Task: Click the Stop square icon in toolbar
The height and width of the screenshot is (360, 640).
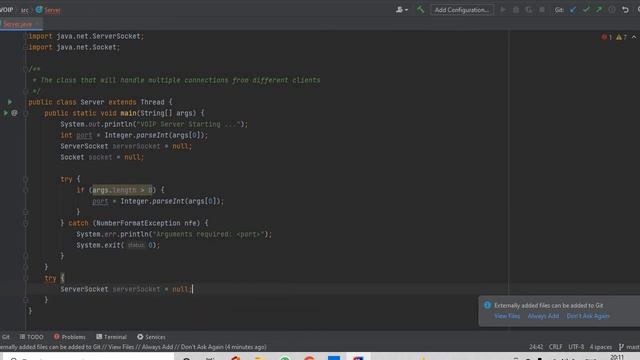Action: [542, 9]
